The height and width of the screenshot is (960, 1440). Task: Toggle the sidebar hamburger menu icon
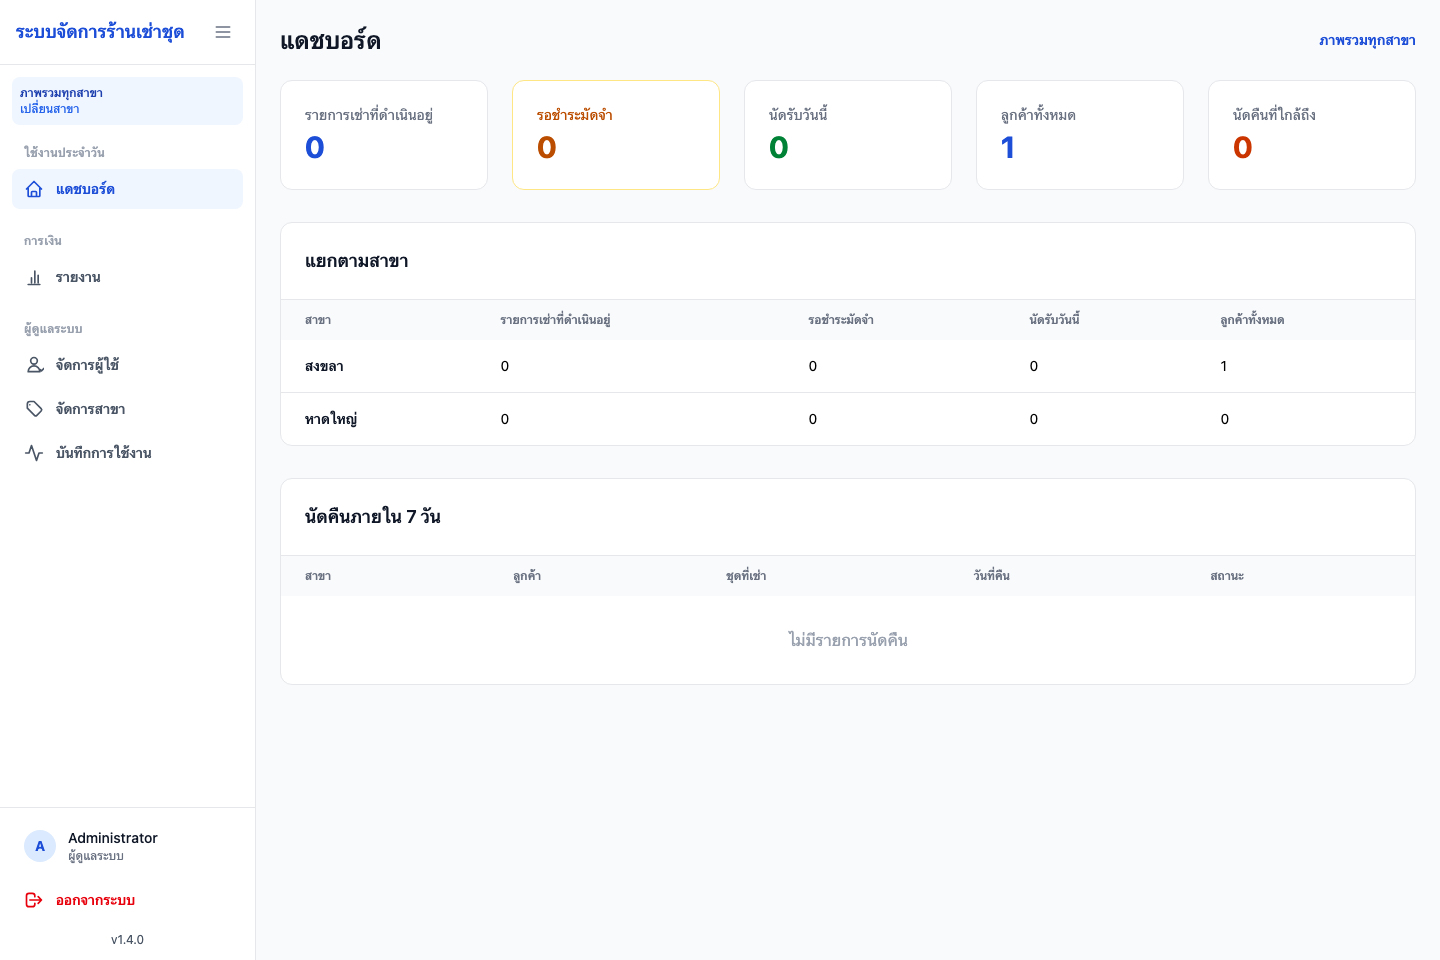(x=223, y=32)
